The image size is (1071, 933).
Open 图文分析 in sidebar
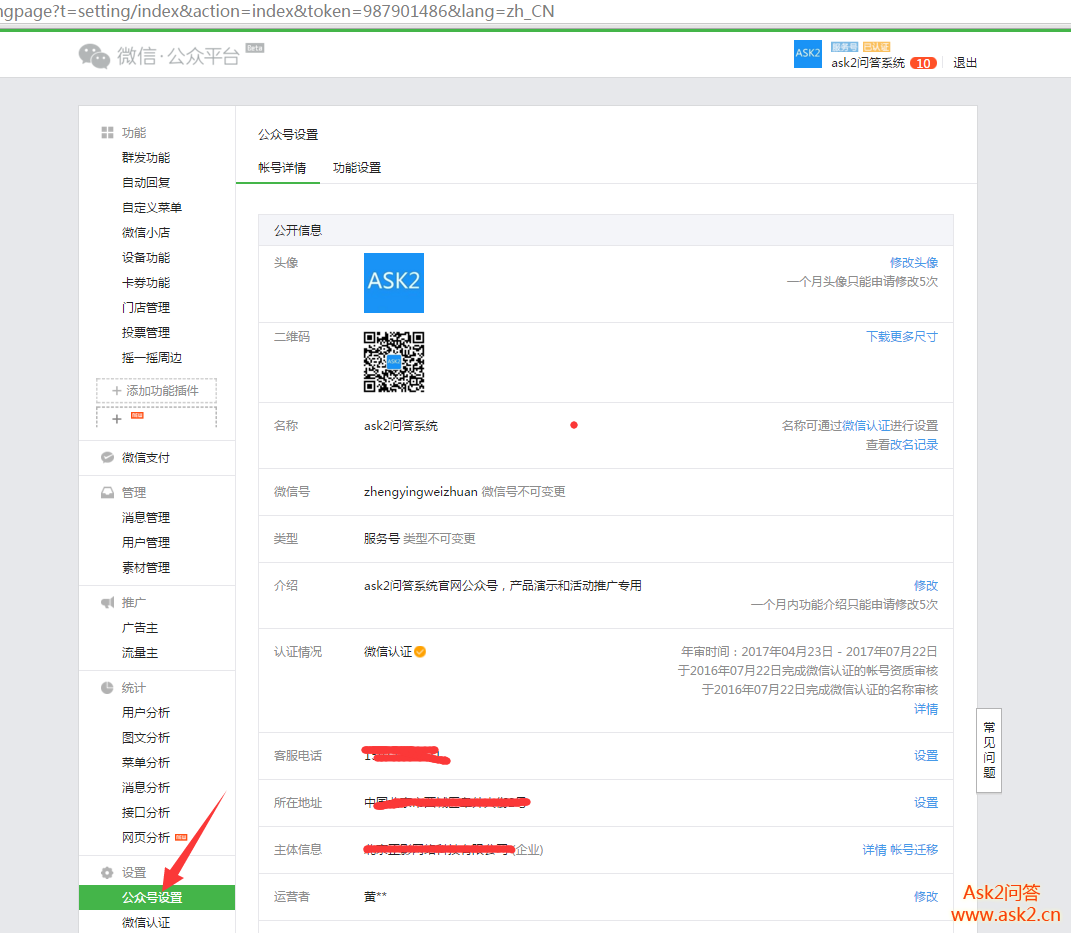(145, 738)
